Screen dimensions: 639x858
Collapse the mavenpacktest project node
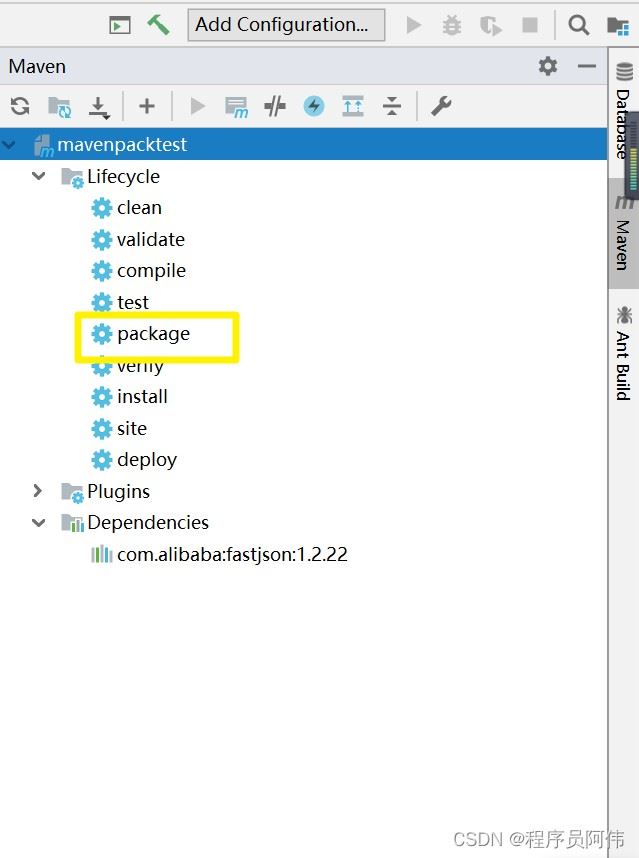pyautogui.click(x=9, y=144)
